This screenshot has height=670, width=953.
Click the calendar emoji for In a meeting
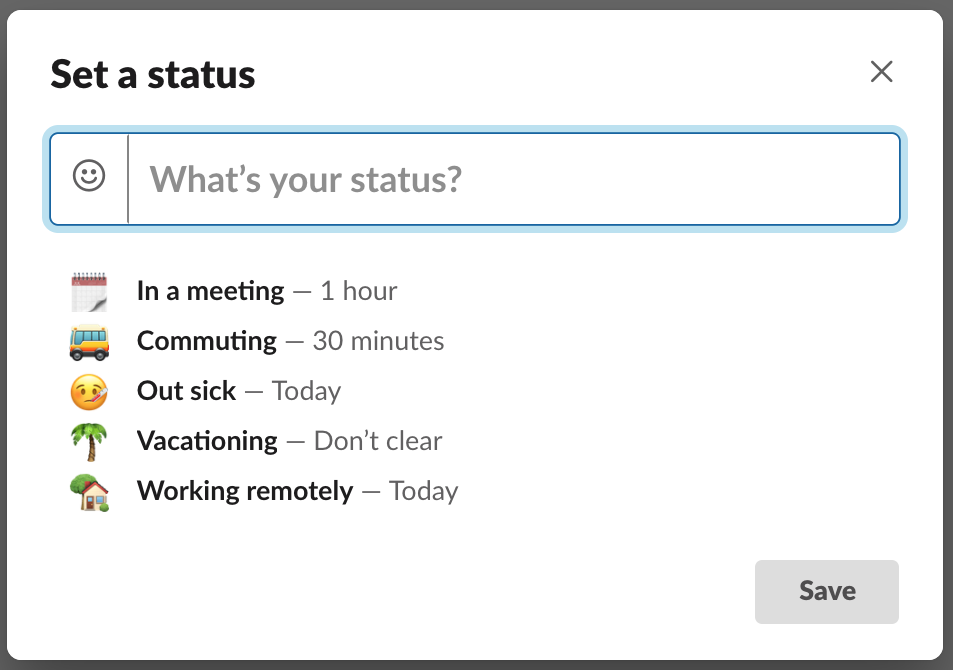coord(89,292)
